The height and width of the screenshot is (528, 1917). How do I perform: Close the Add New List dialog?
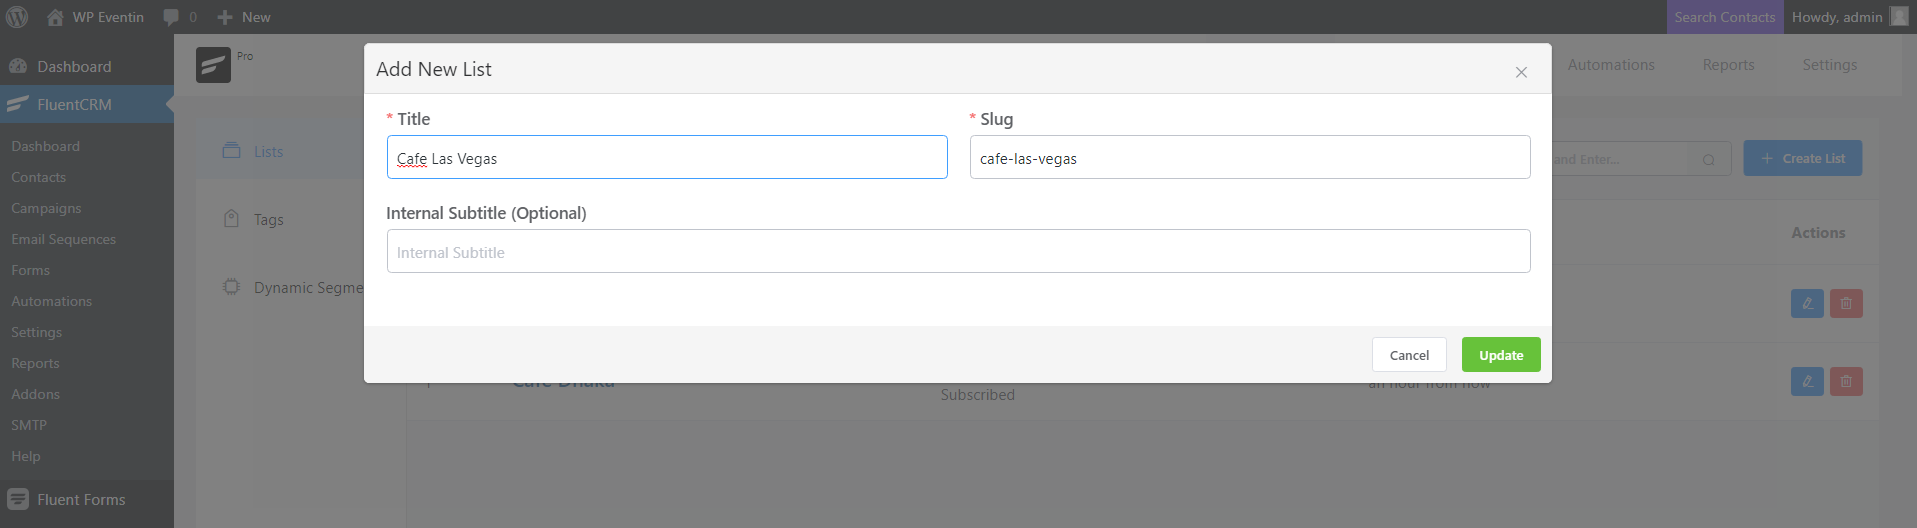1521,72
